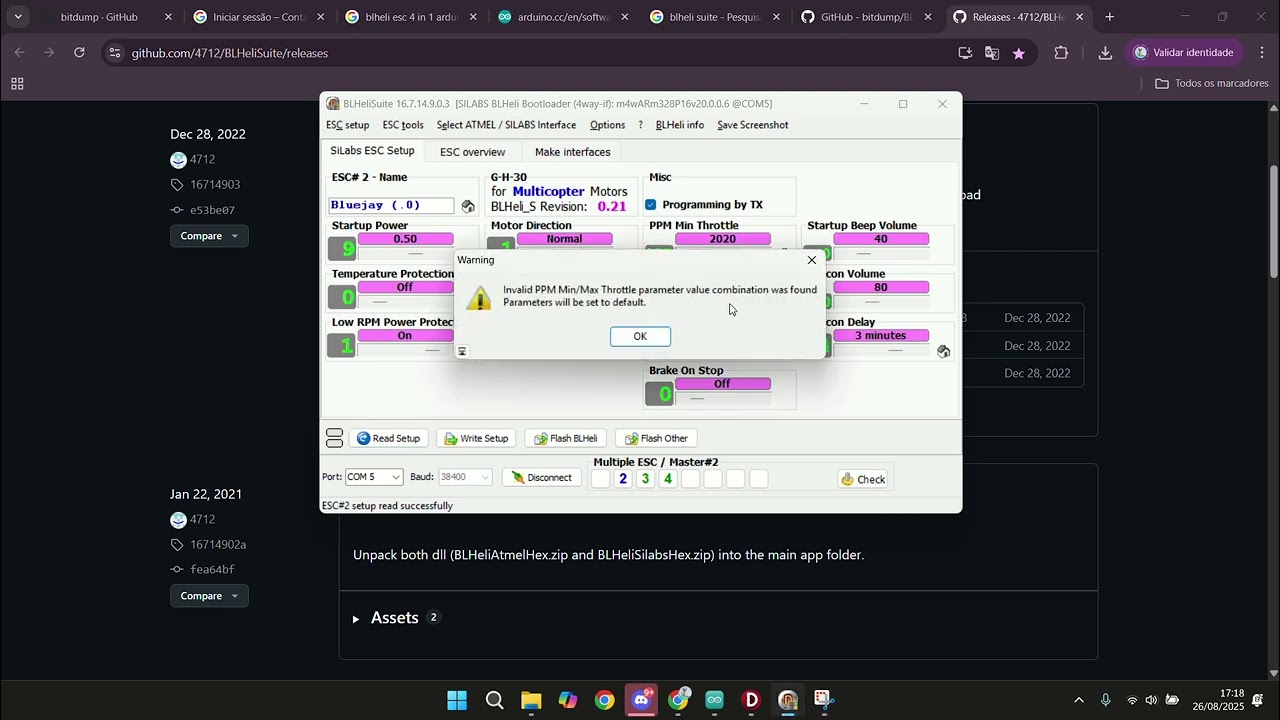Close the Warning dialog with its X
Viewport: 1280px width, 720px height.
[812, 260]
